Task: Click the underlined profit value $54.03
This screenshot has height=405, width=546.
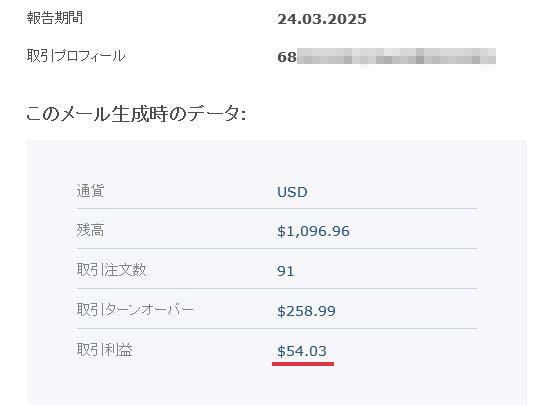Action: 302,351
